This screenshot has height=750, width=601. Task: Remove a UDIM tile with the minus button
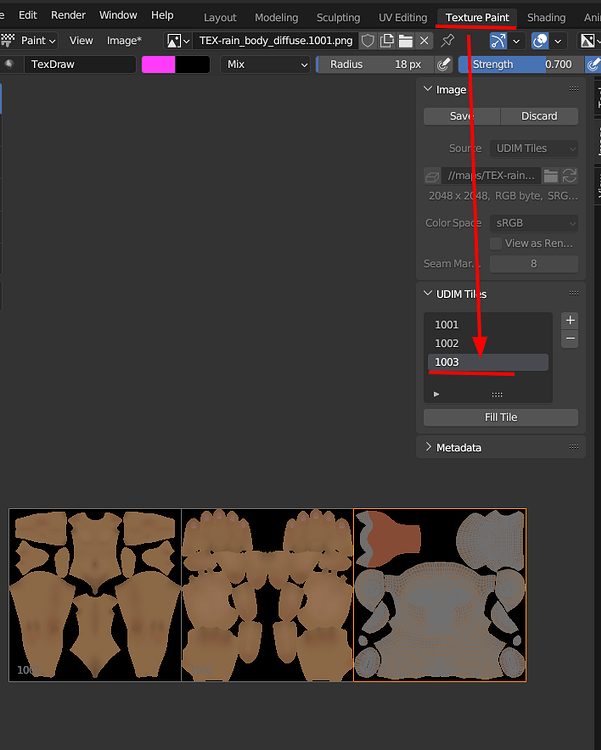click(570, 339)
